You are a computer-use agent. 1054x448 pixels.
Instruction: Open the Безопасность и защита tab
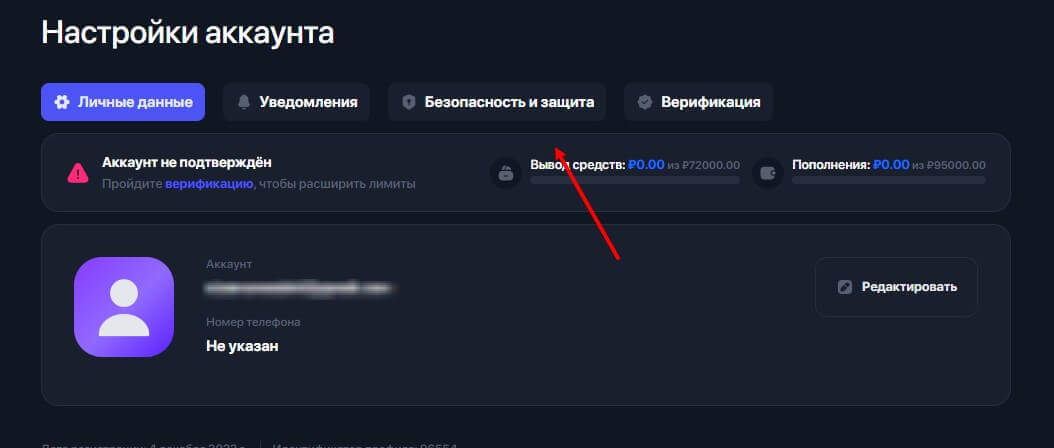pyautogui.click(x=497, y=102)
